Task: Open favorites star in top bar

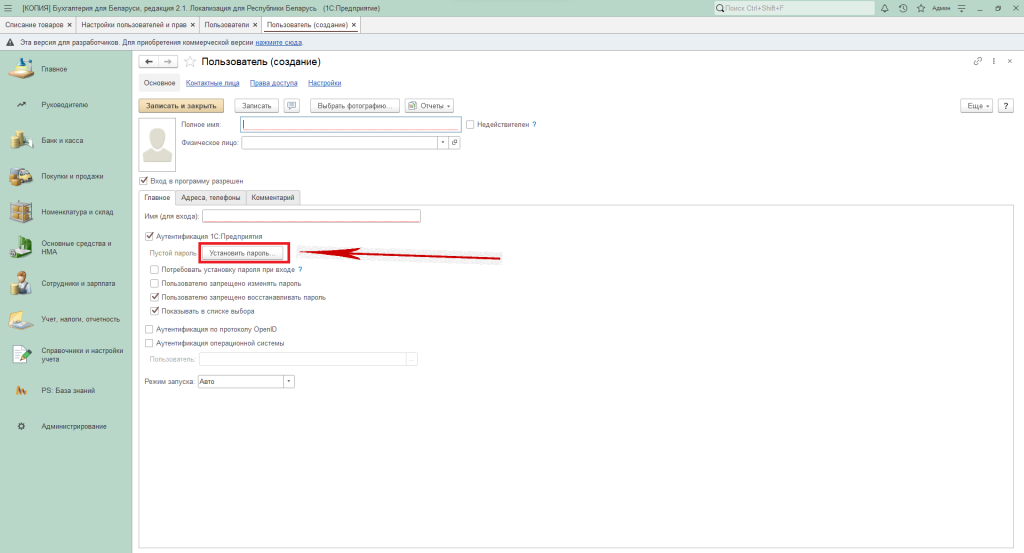Action: tap(919, 8)
